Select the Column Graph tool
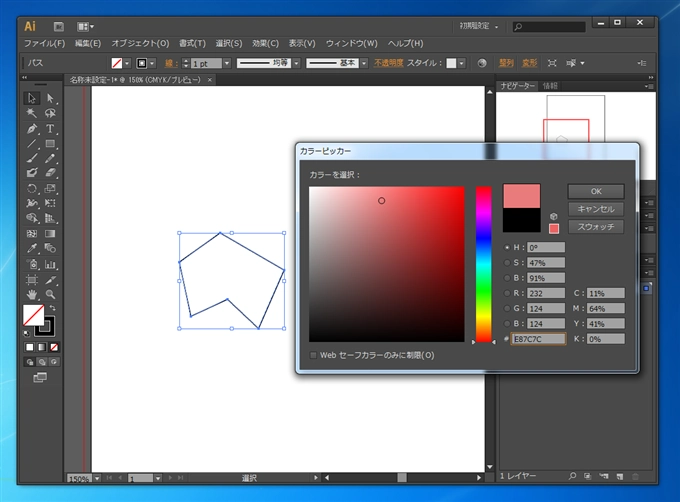680x502 pixels. click(x=50, y=264)
